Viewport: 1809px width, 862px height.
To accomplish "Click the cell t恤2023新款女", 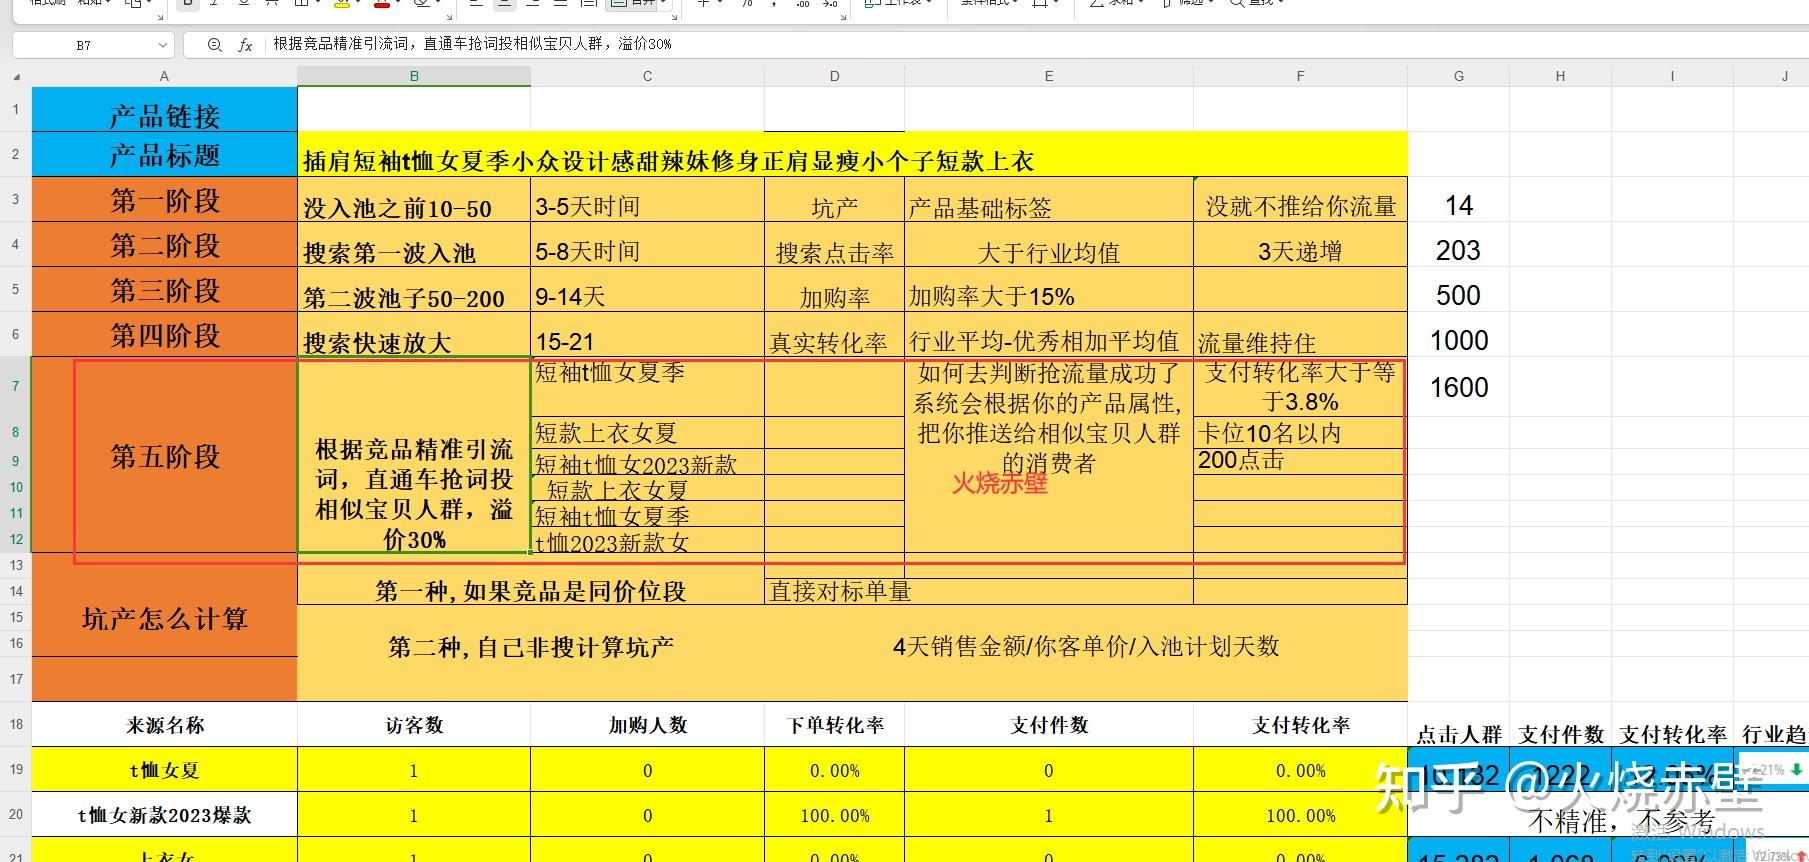I will 647,540.
